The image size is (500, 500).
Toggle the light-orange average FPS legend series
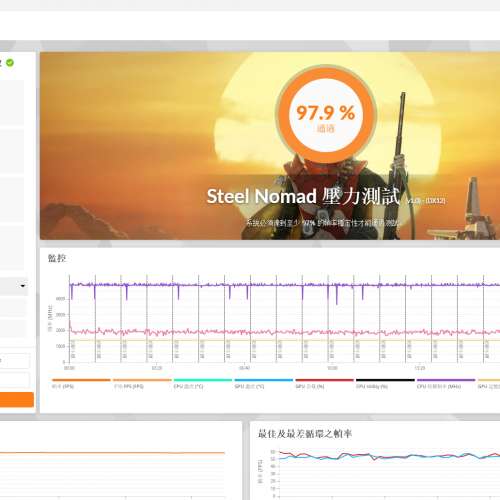click(x=142, y=383)
